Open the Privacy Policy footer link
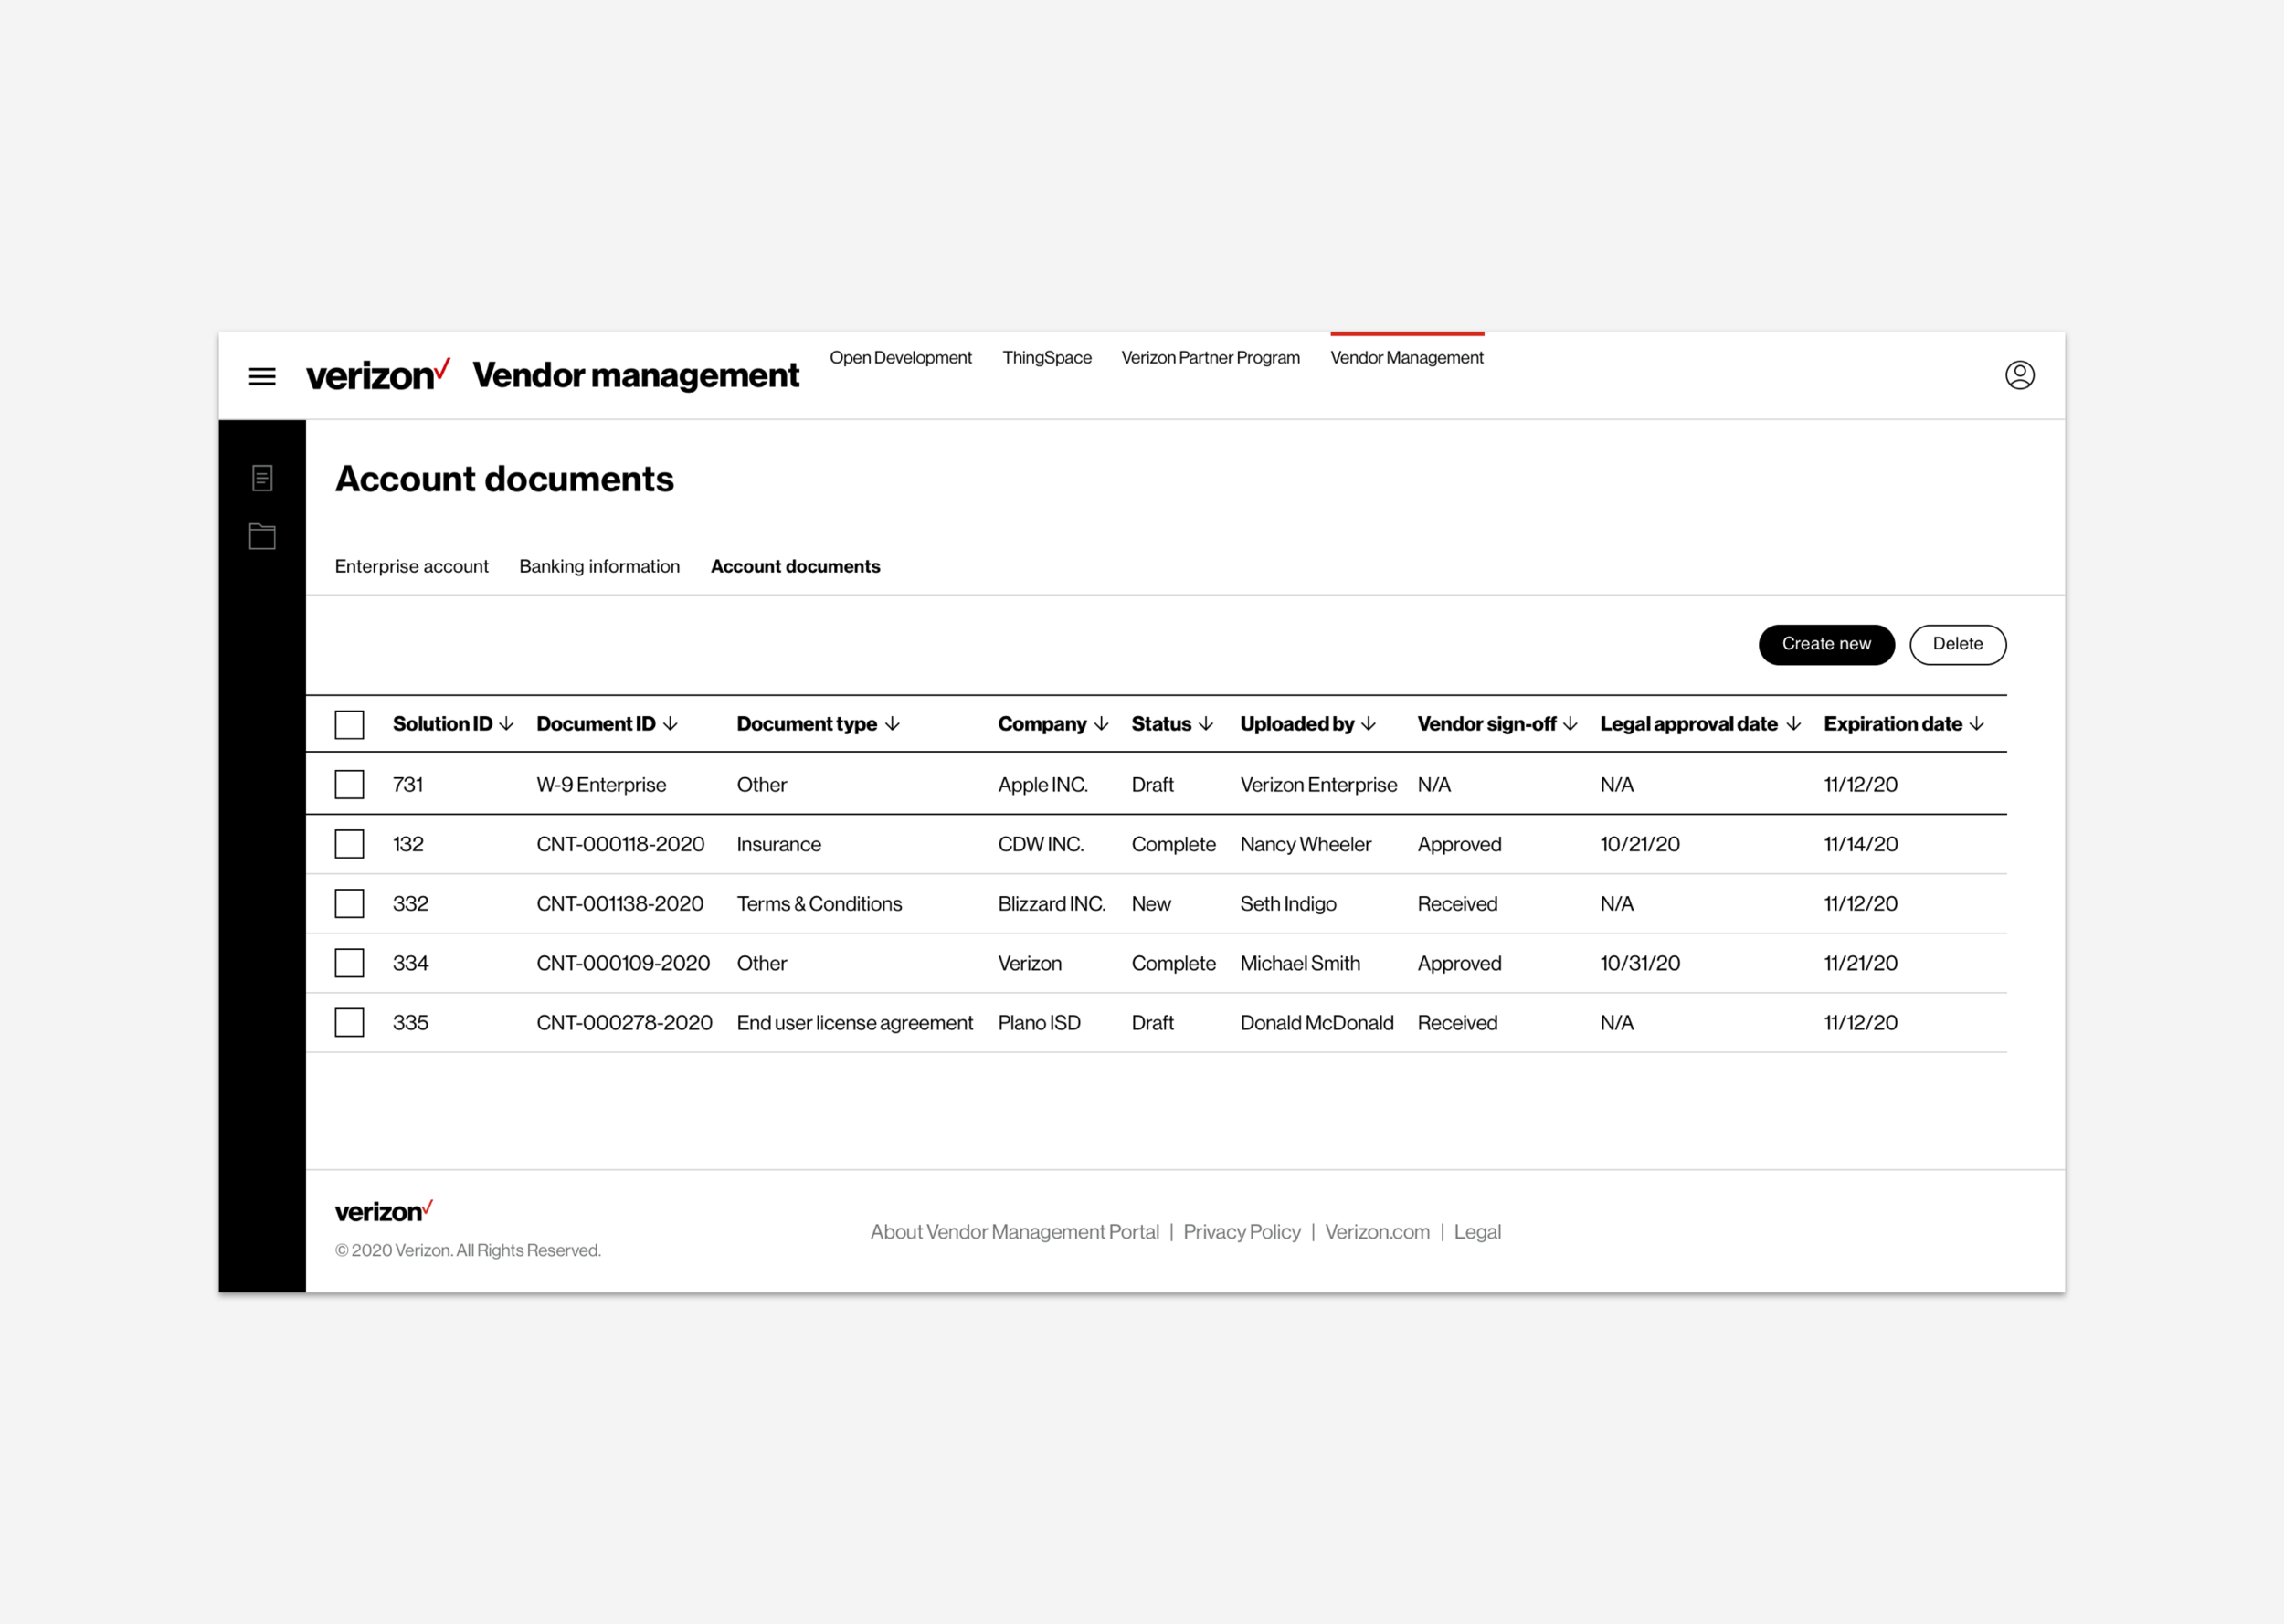 tap(1241, 1232)
